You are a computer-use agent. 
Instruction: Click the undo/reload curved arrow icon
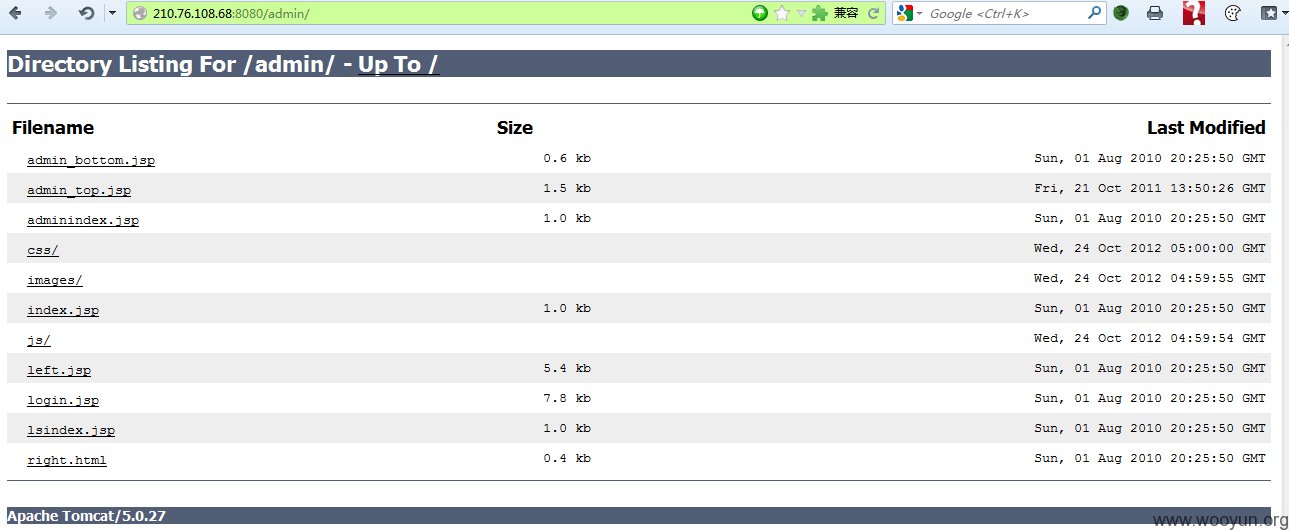(x=87, y=13)
